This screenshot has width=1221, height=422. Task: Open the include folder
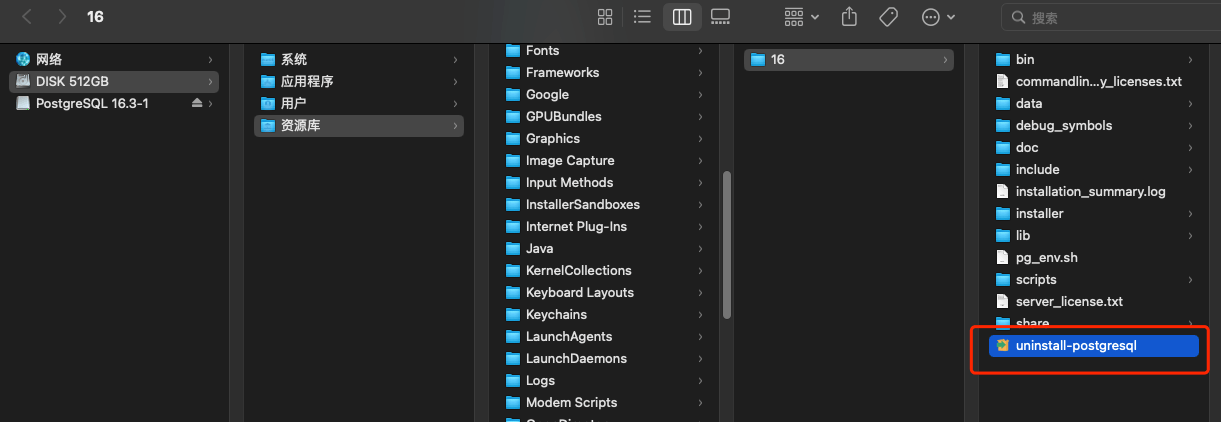point(1094,170)
